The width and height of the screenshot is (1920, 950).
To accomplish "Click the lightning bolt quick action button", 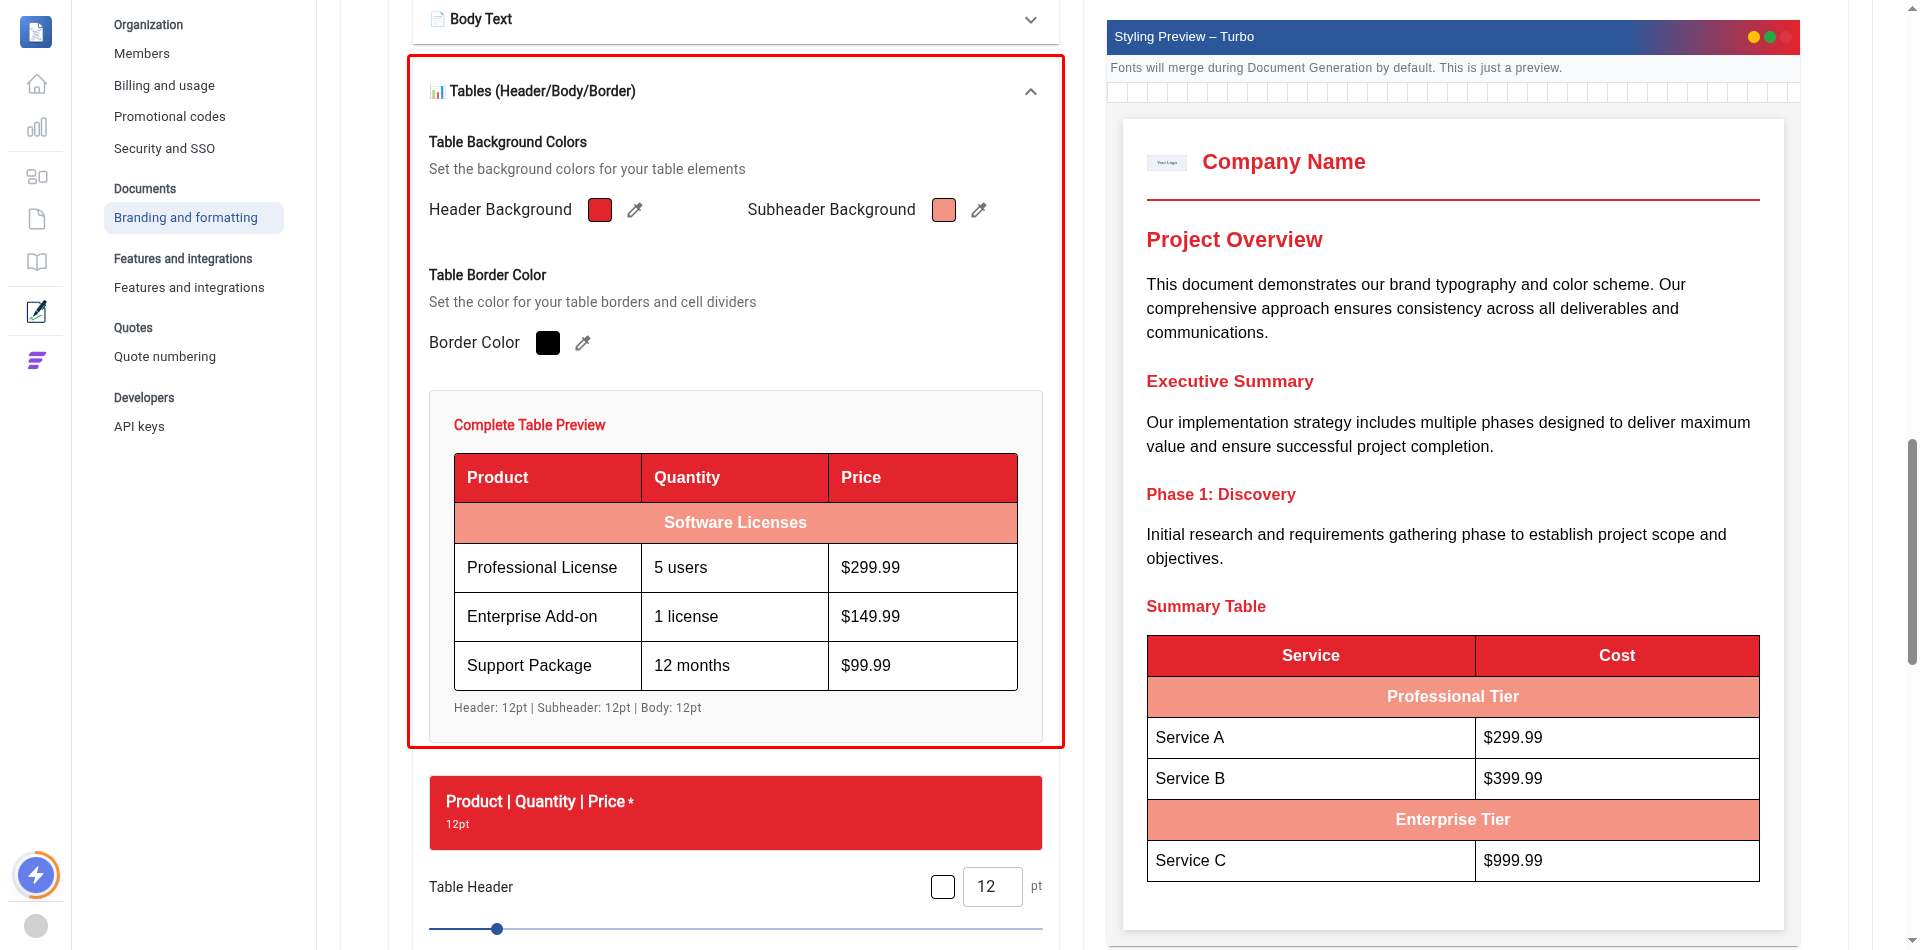I will pyautogui.click(x=36, y=876).
